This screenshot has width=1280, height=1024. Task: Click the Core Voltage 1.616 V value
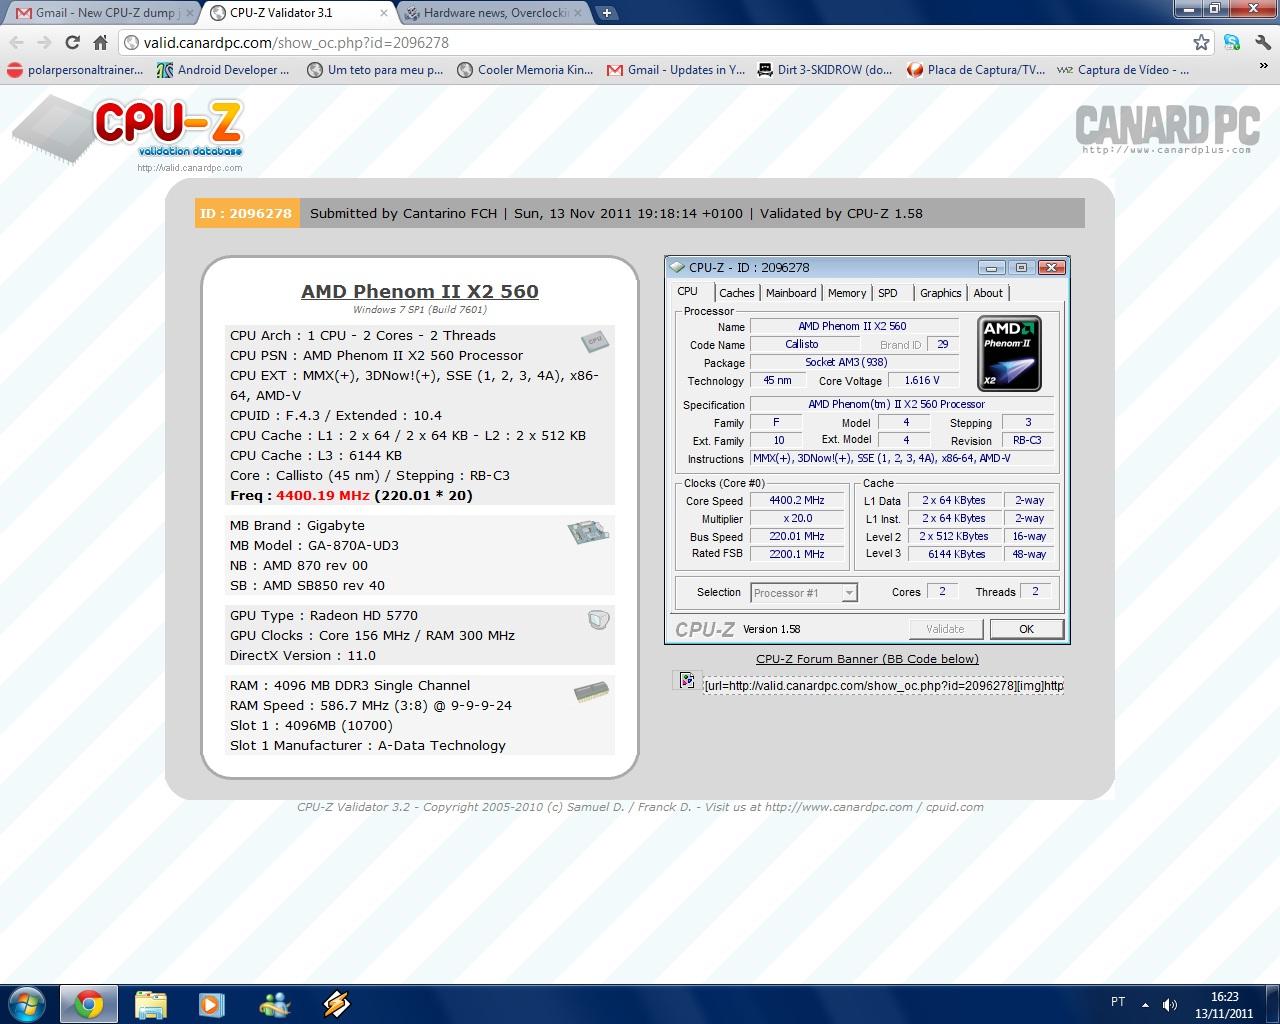[921, 381]
